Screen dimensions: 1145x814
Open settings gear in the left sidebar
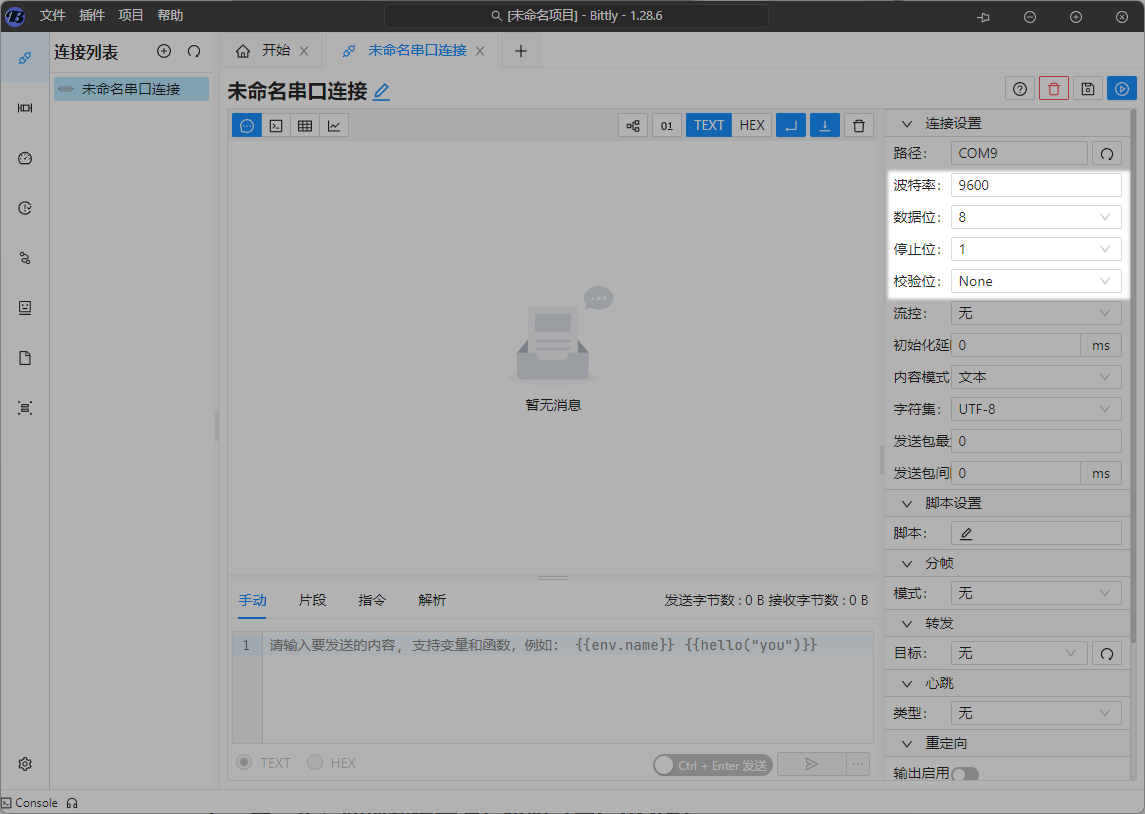(25, 763)
